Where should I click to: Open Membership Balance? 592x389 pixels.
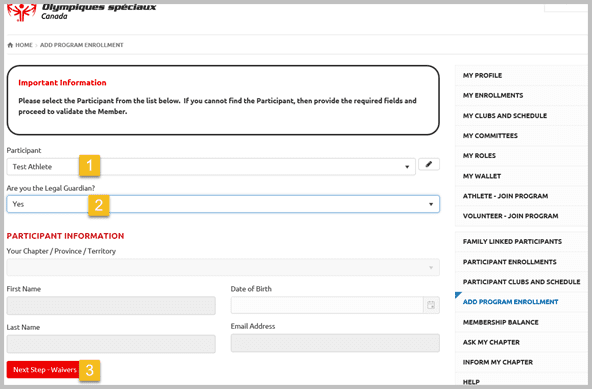point(521,323)
